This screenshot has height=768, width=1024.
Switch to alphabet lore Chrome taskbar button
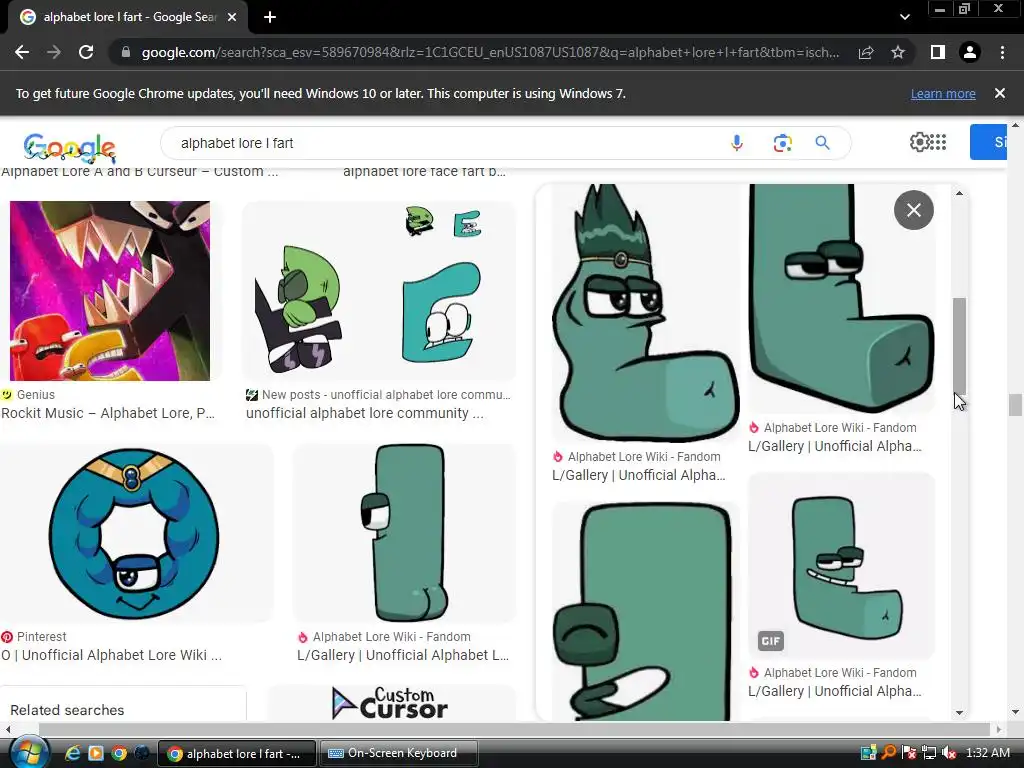click(x=237, y=753)
